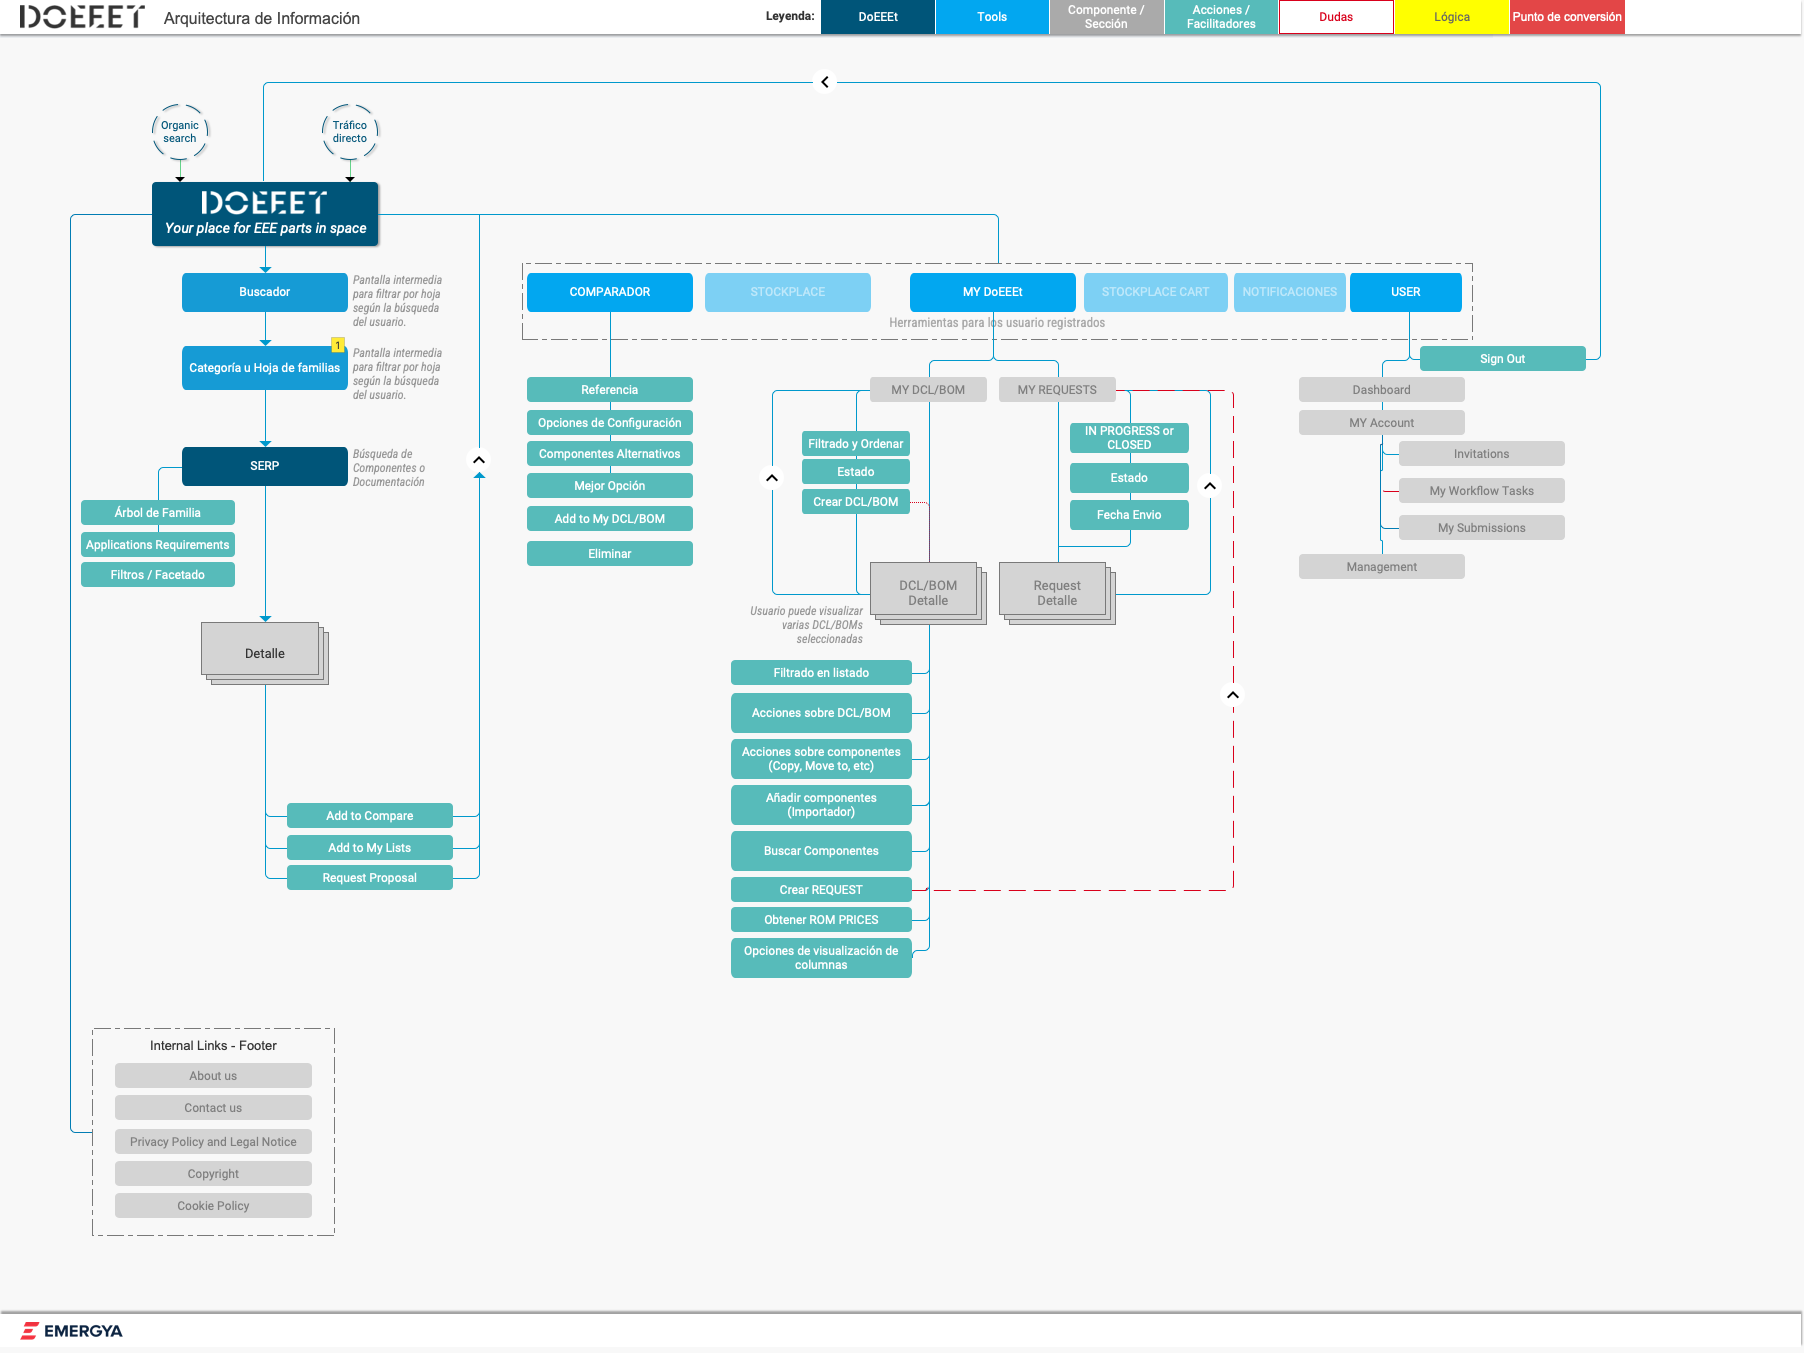Click the DoEEEt home node box
This screenshot has height=1353, width=1804.
pyautogui.click(x=265, y=214)
